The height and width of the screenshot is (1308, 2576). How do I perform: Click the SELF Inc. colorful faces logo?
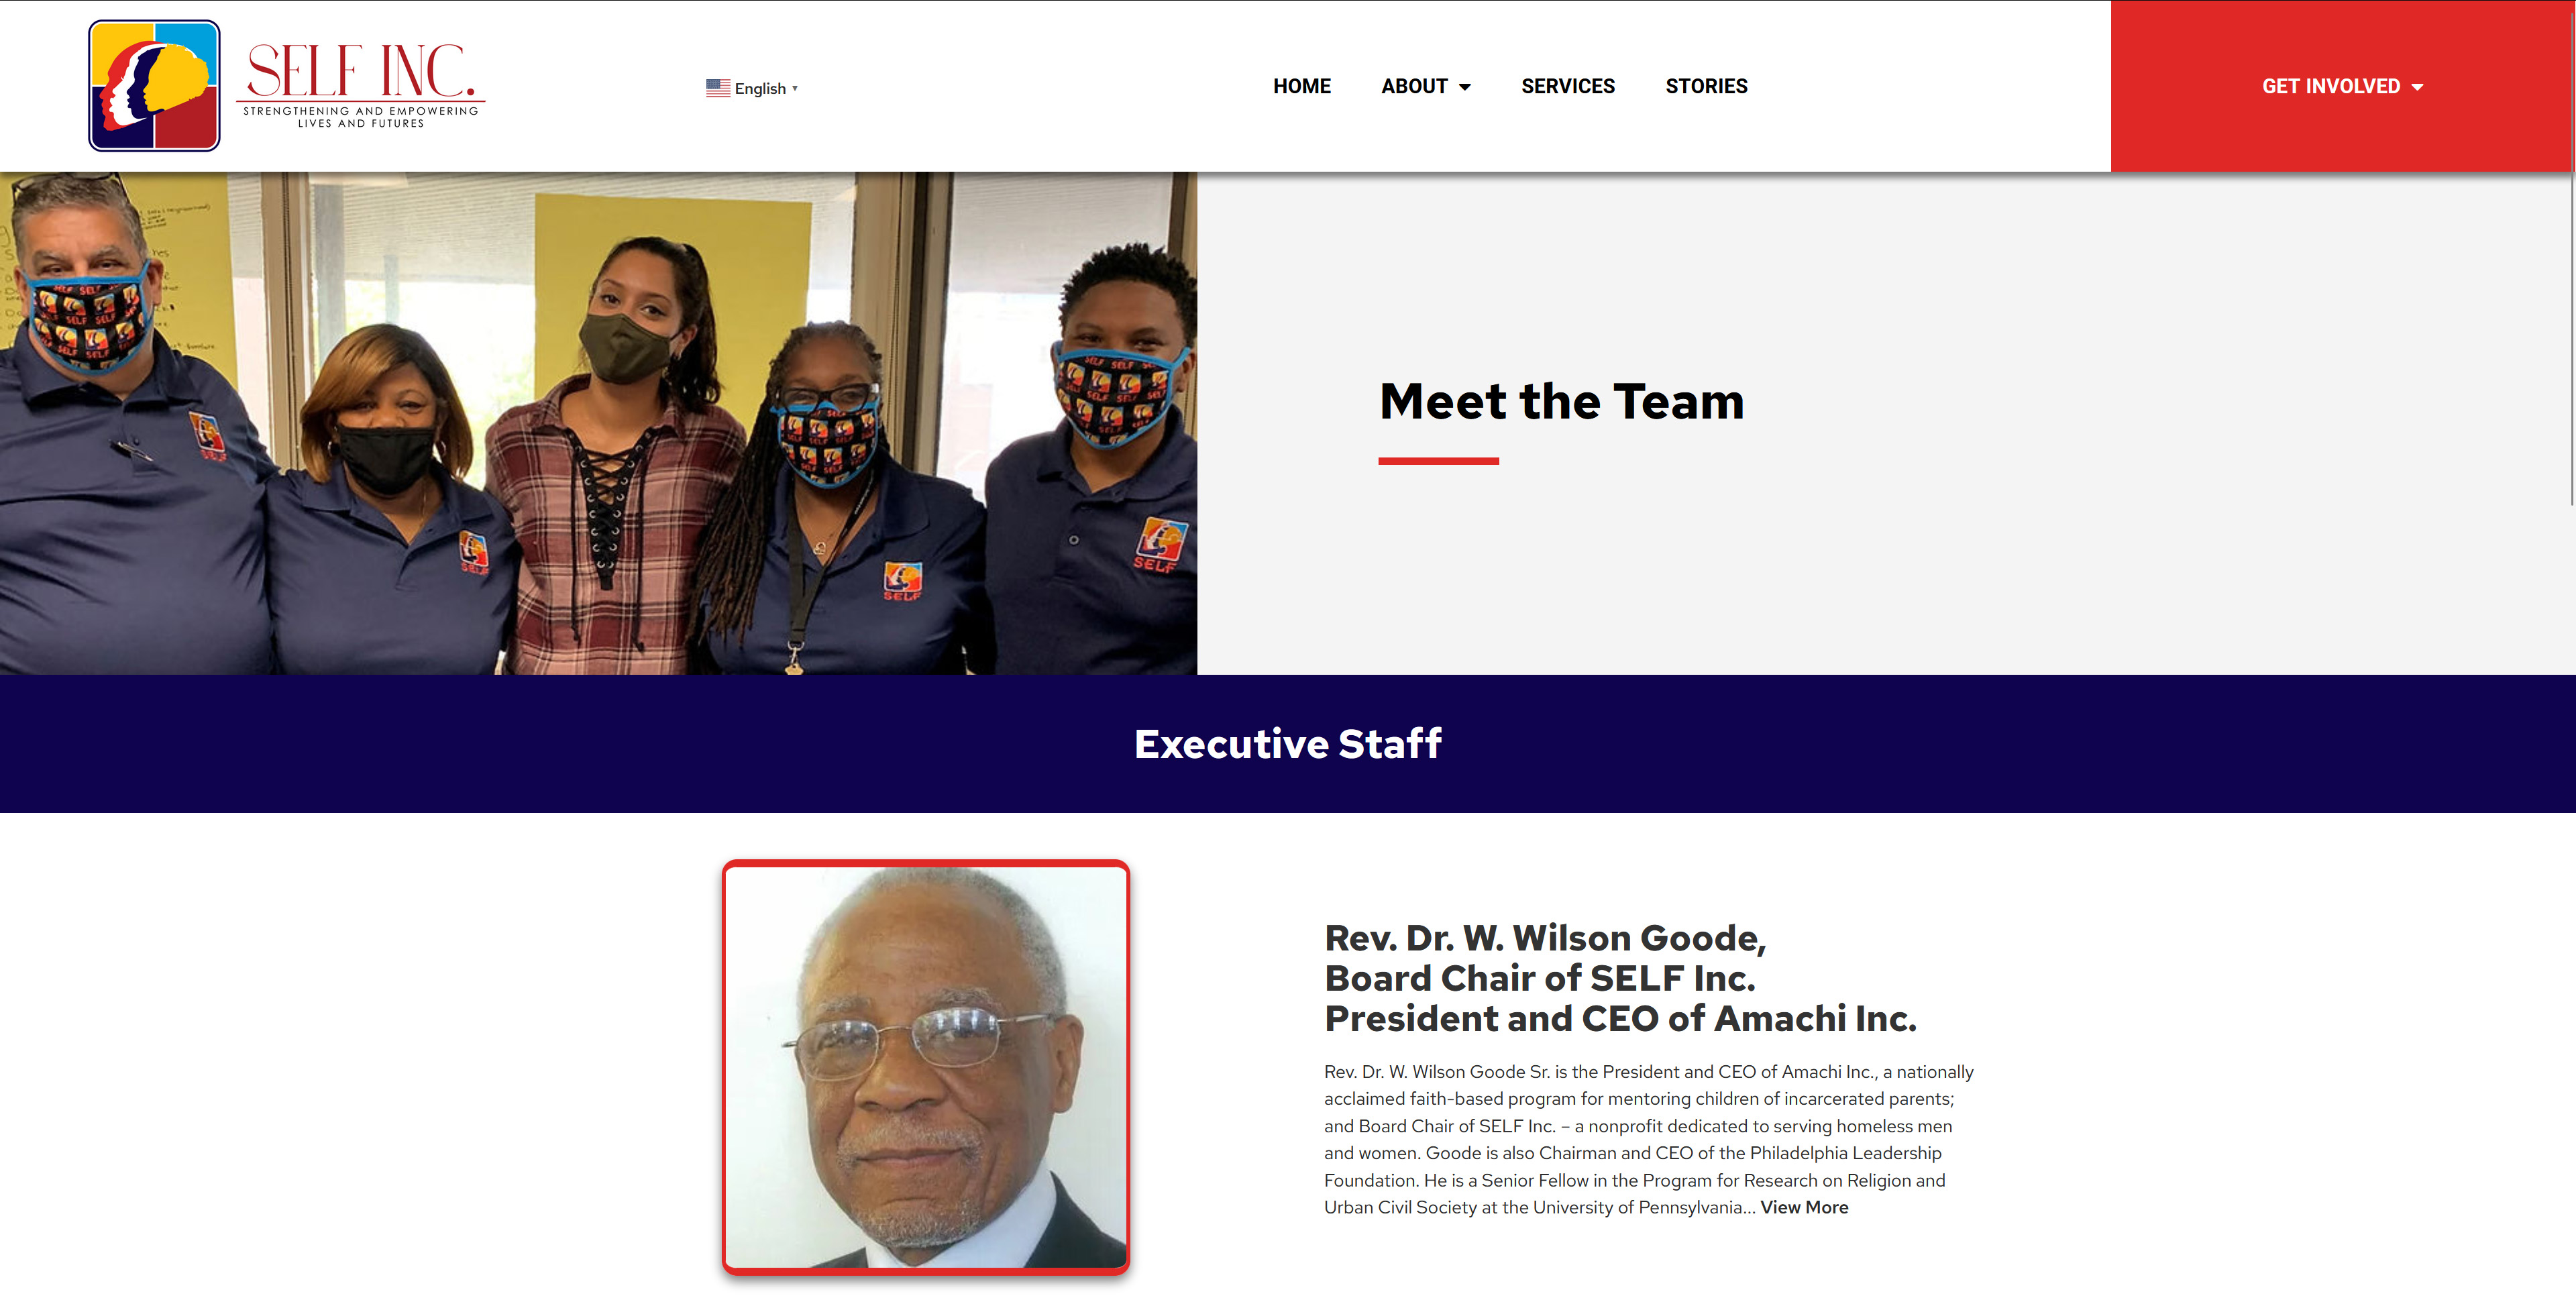coord(154,86)
